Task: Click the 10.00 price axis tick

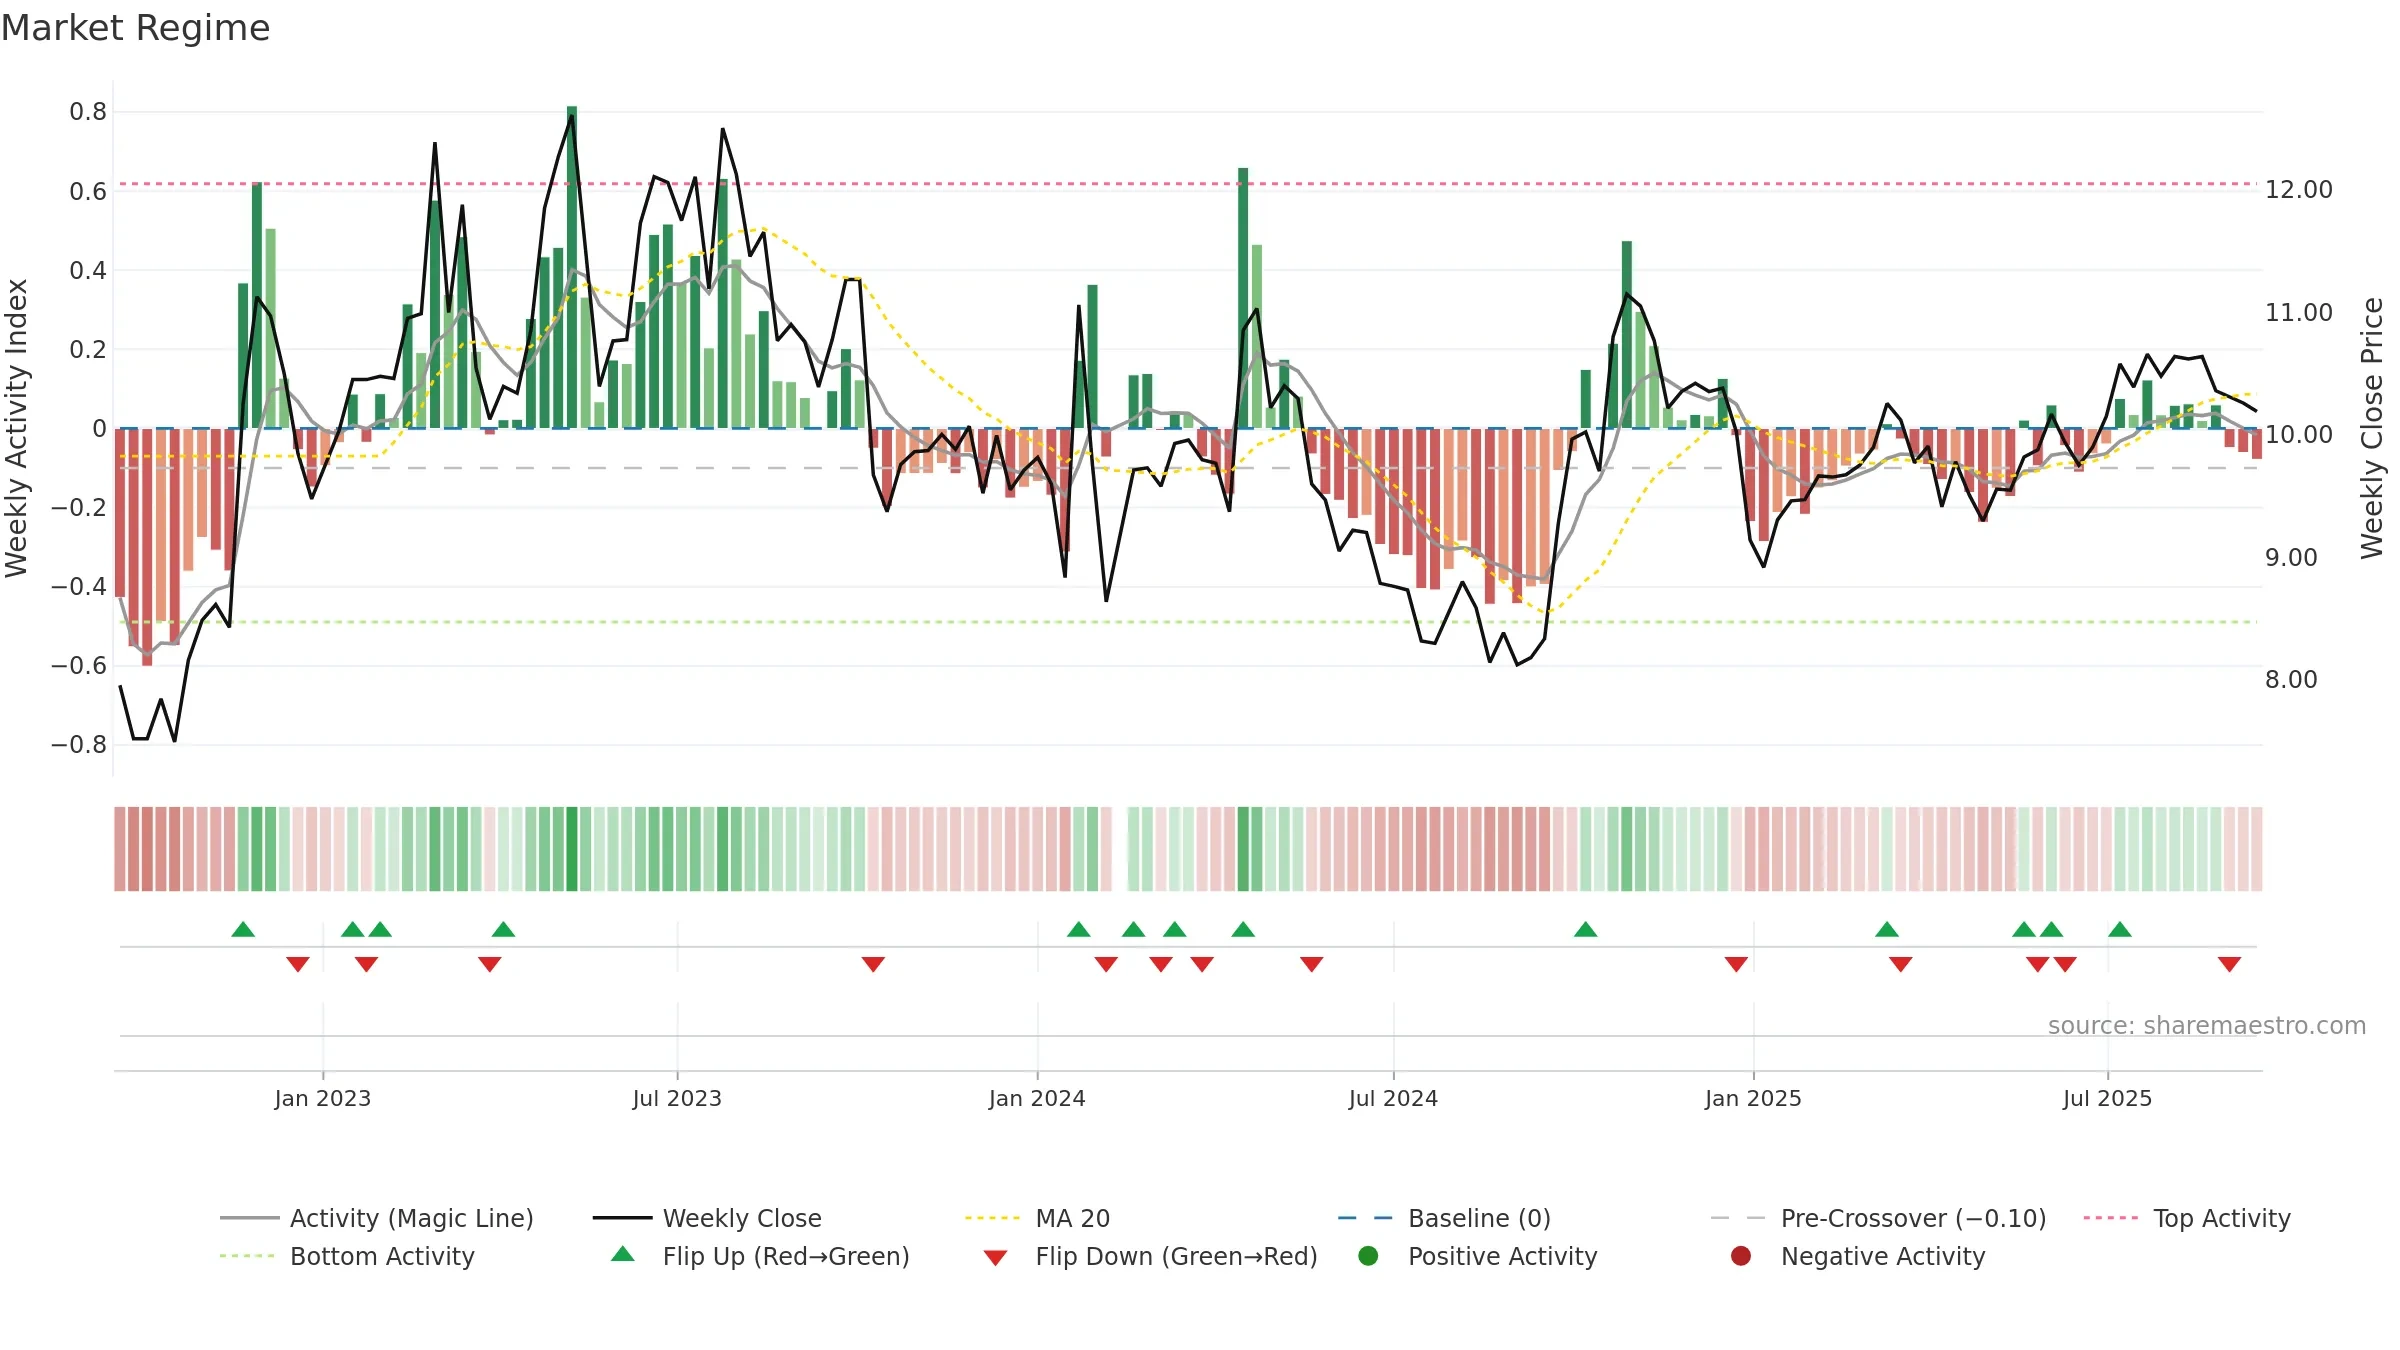Action: click(2299, 434)
